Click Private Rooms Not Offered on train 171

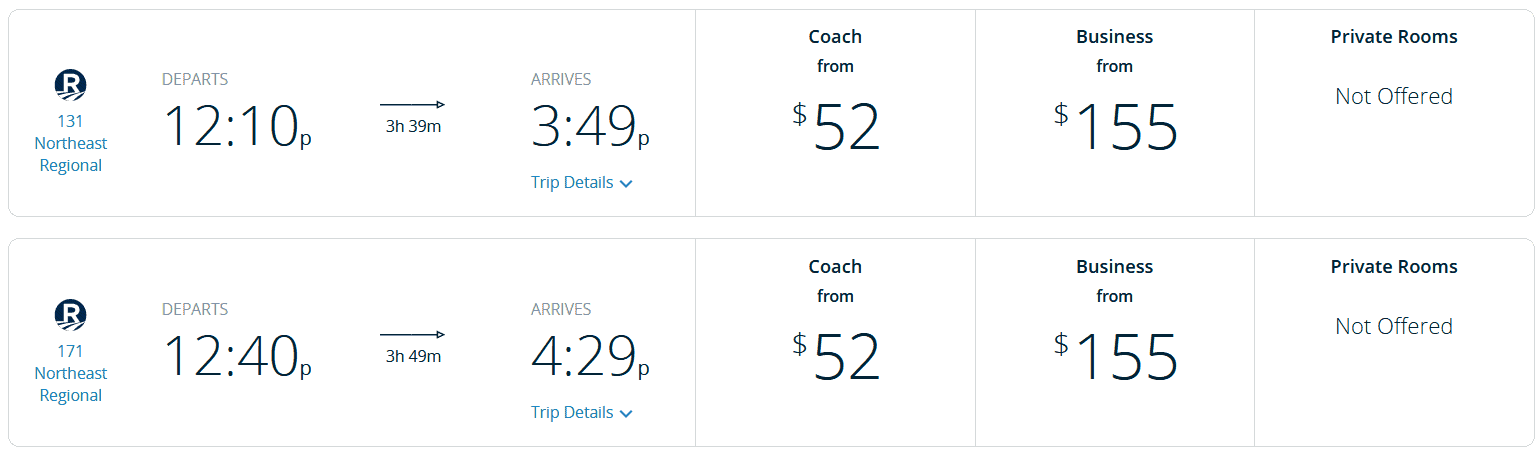1394,327
